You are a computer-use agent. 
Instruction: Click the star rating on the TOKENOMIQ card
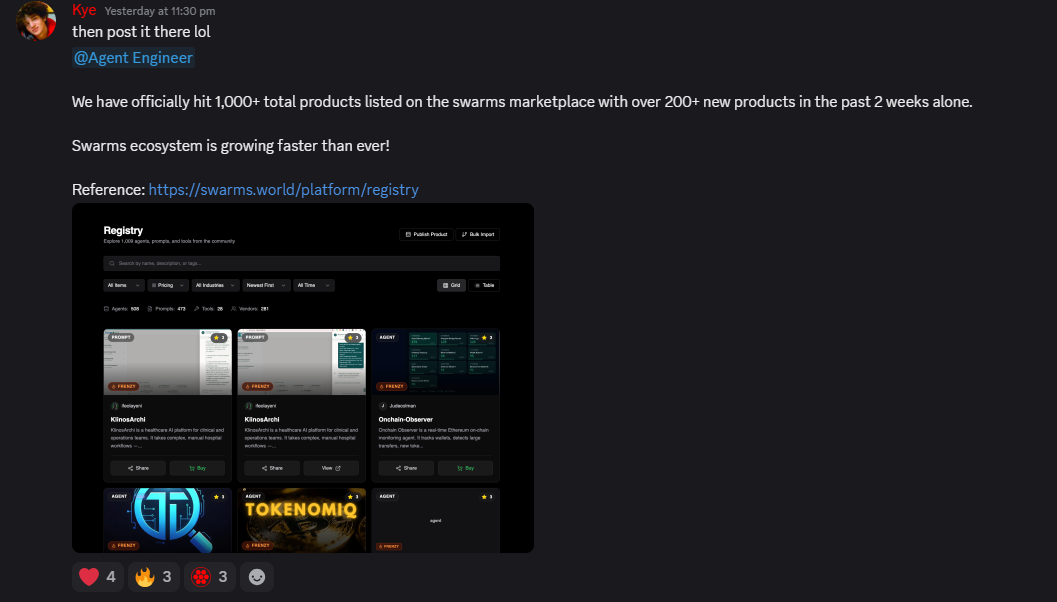(353, 497)
